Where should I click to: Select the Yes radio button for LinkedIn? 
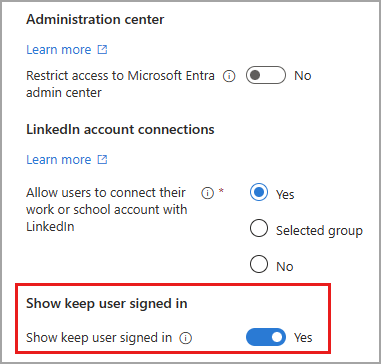coord(259,192)
